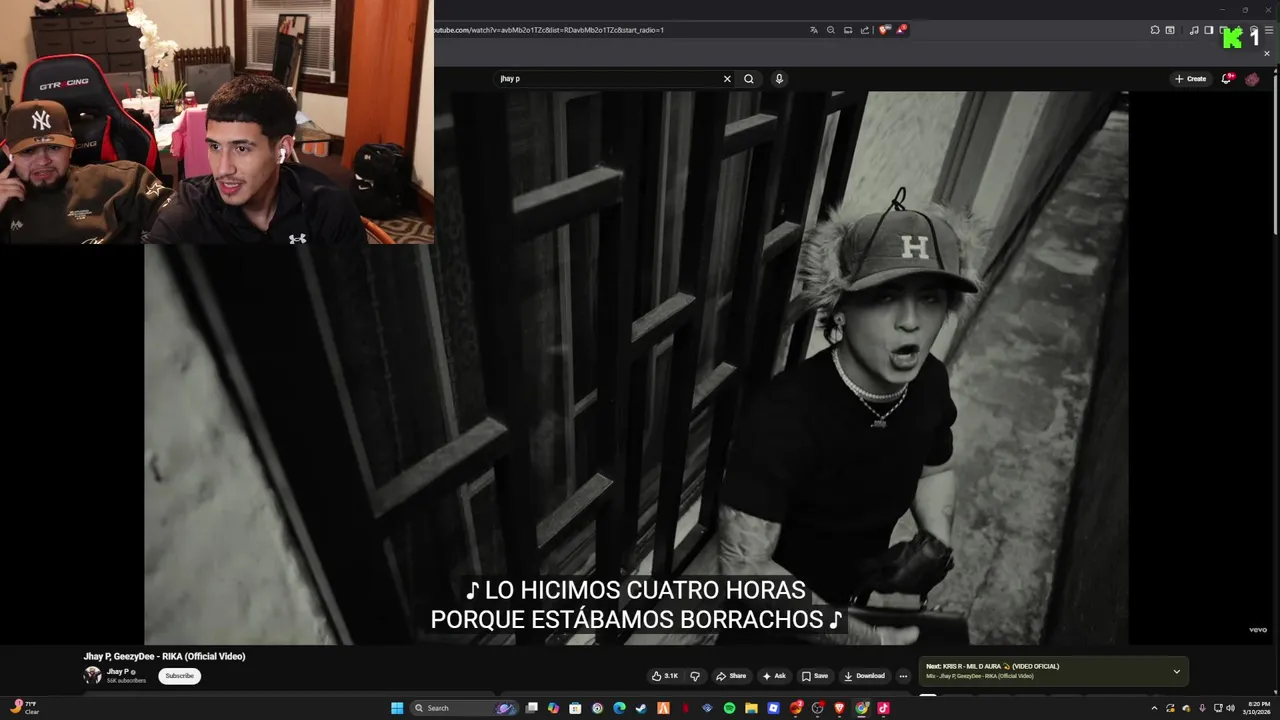Click the Windows taskbar Search box
This screenshot has width=1280, height=720.
click(464, 708)
